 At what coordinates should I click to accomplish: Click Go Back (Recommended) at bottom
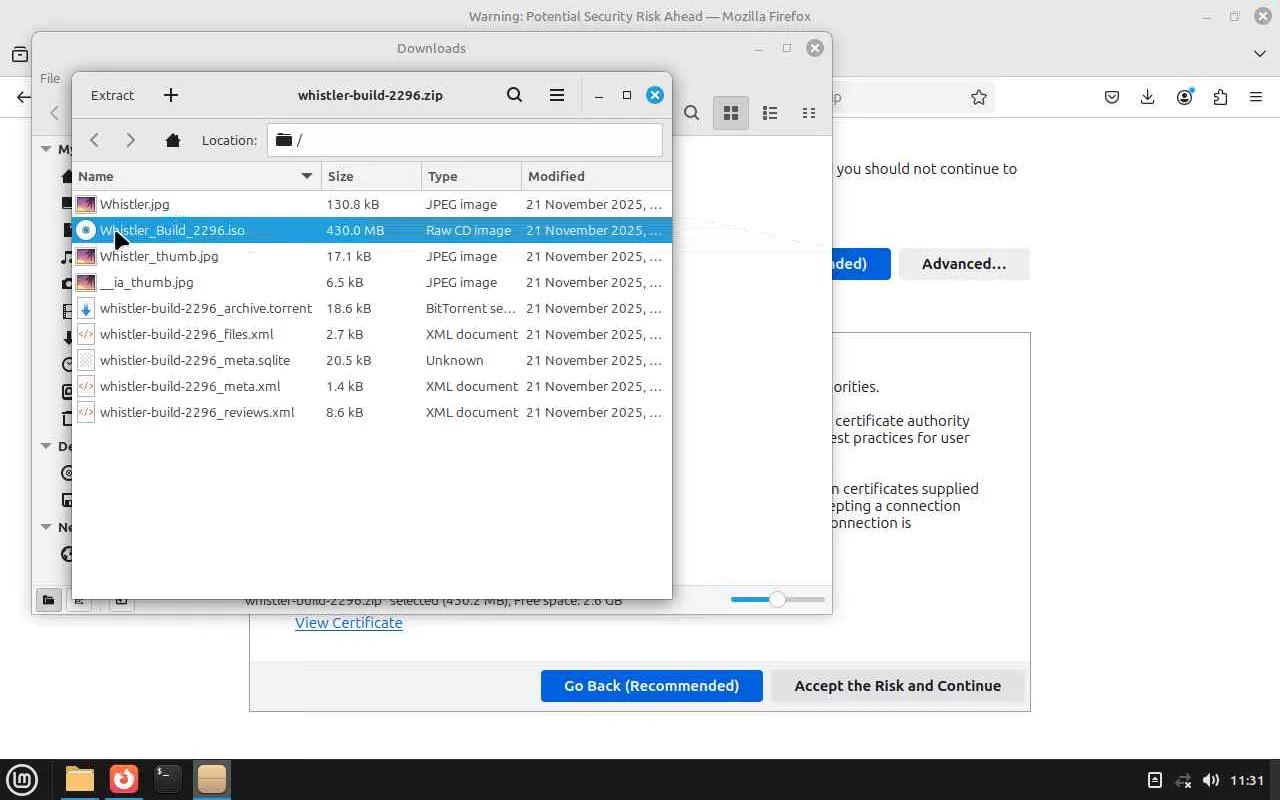pos(652,686)
